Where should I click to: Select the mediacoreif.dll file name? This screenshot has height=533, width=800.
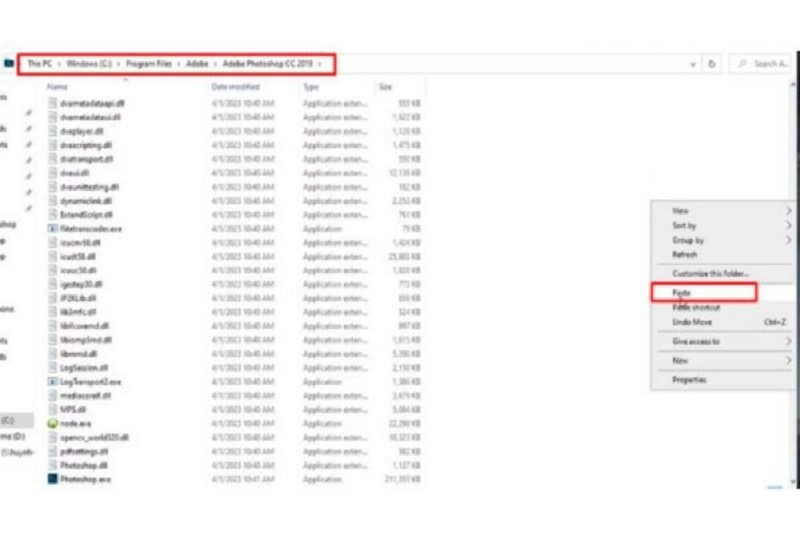pos(86,396)
